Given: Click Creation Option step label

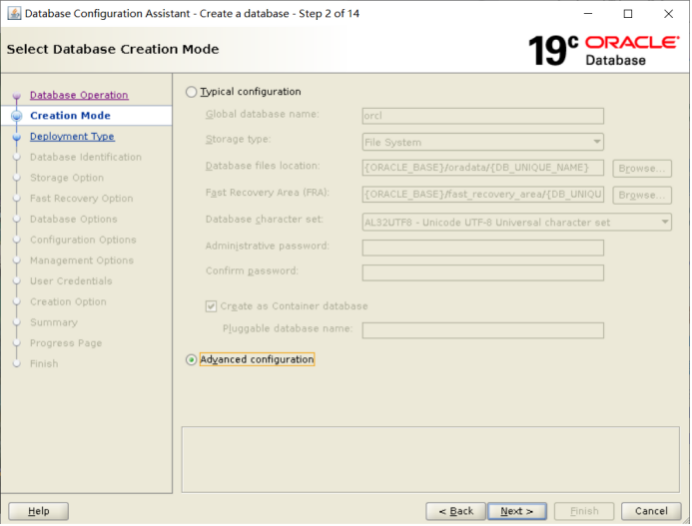Looking at the screenshot, I should (x=68, y=302).
